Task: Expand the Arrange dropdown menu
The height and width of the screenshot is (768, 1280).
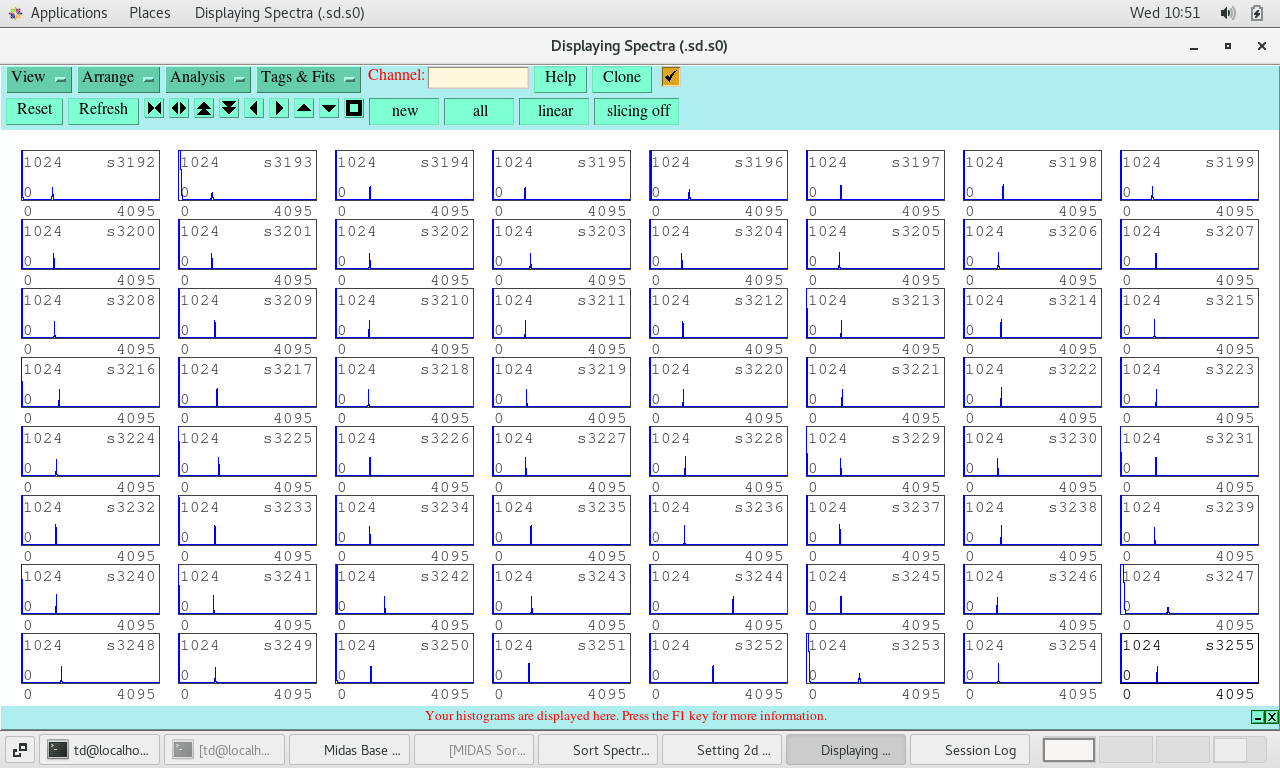Action: click(118, 78)
